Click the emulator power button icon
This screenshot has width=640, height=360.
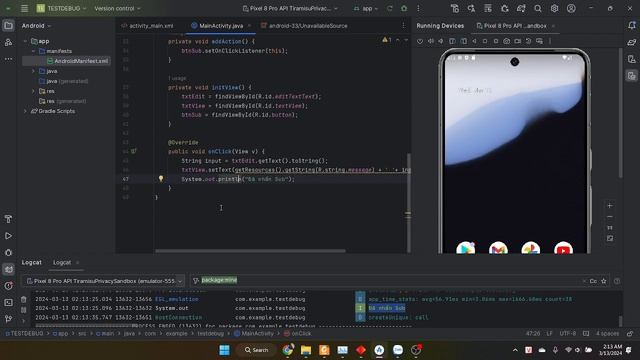[420, 41]
